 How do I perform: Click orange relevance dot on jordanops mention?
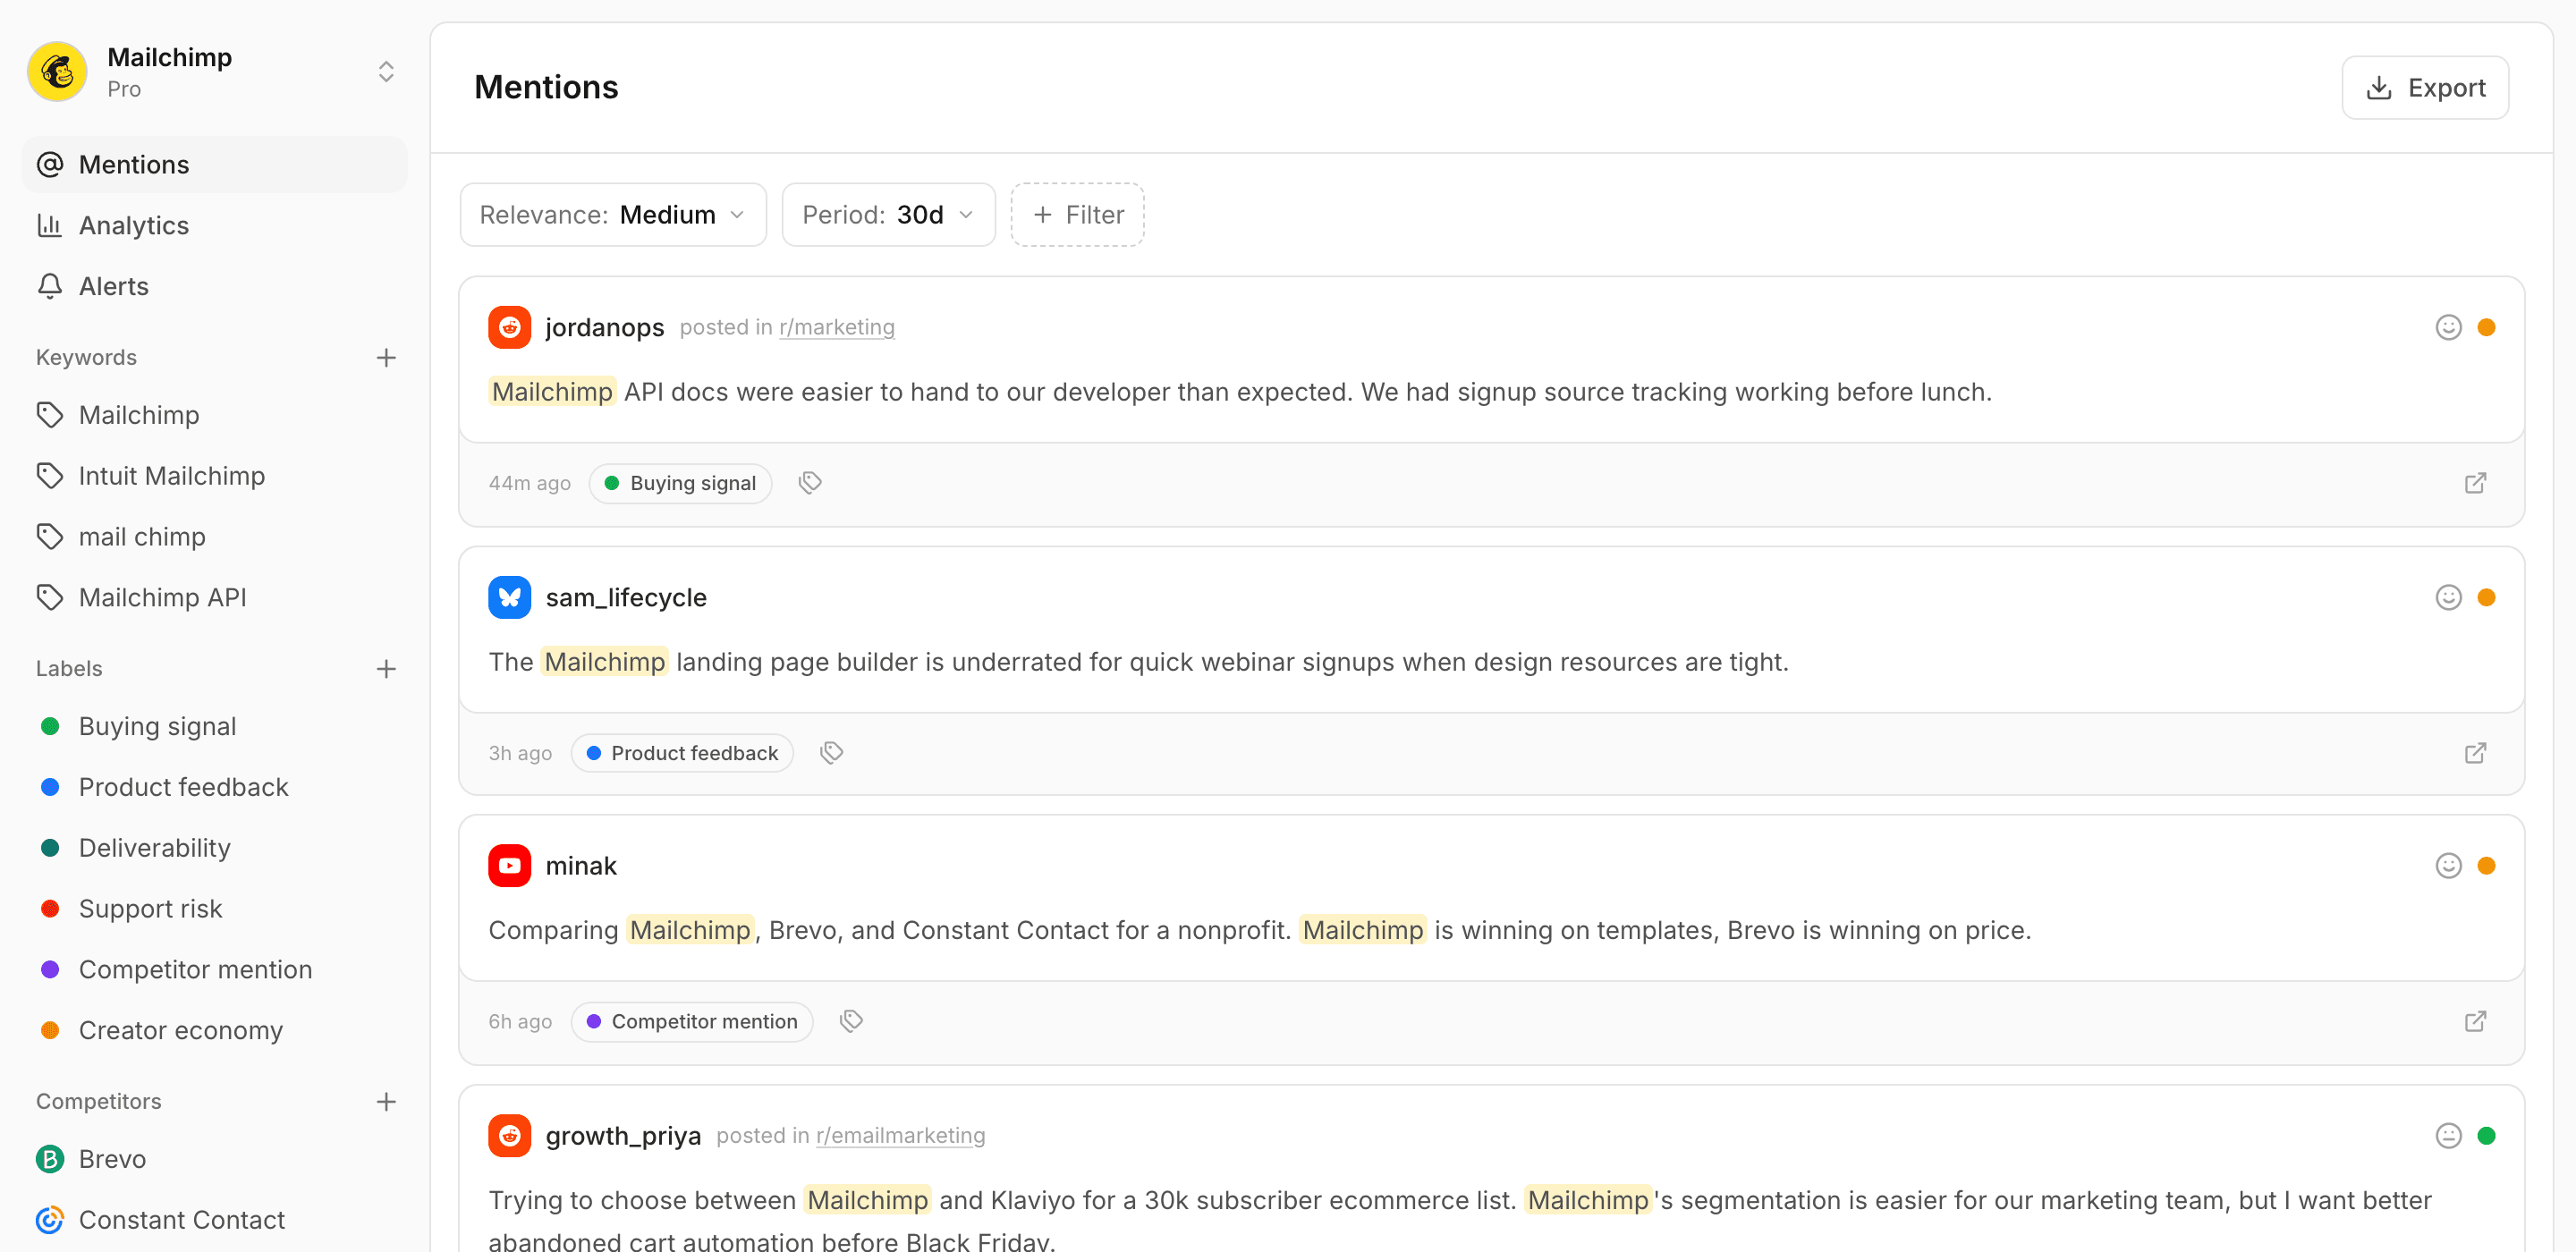pos(2487,328)
